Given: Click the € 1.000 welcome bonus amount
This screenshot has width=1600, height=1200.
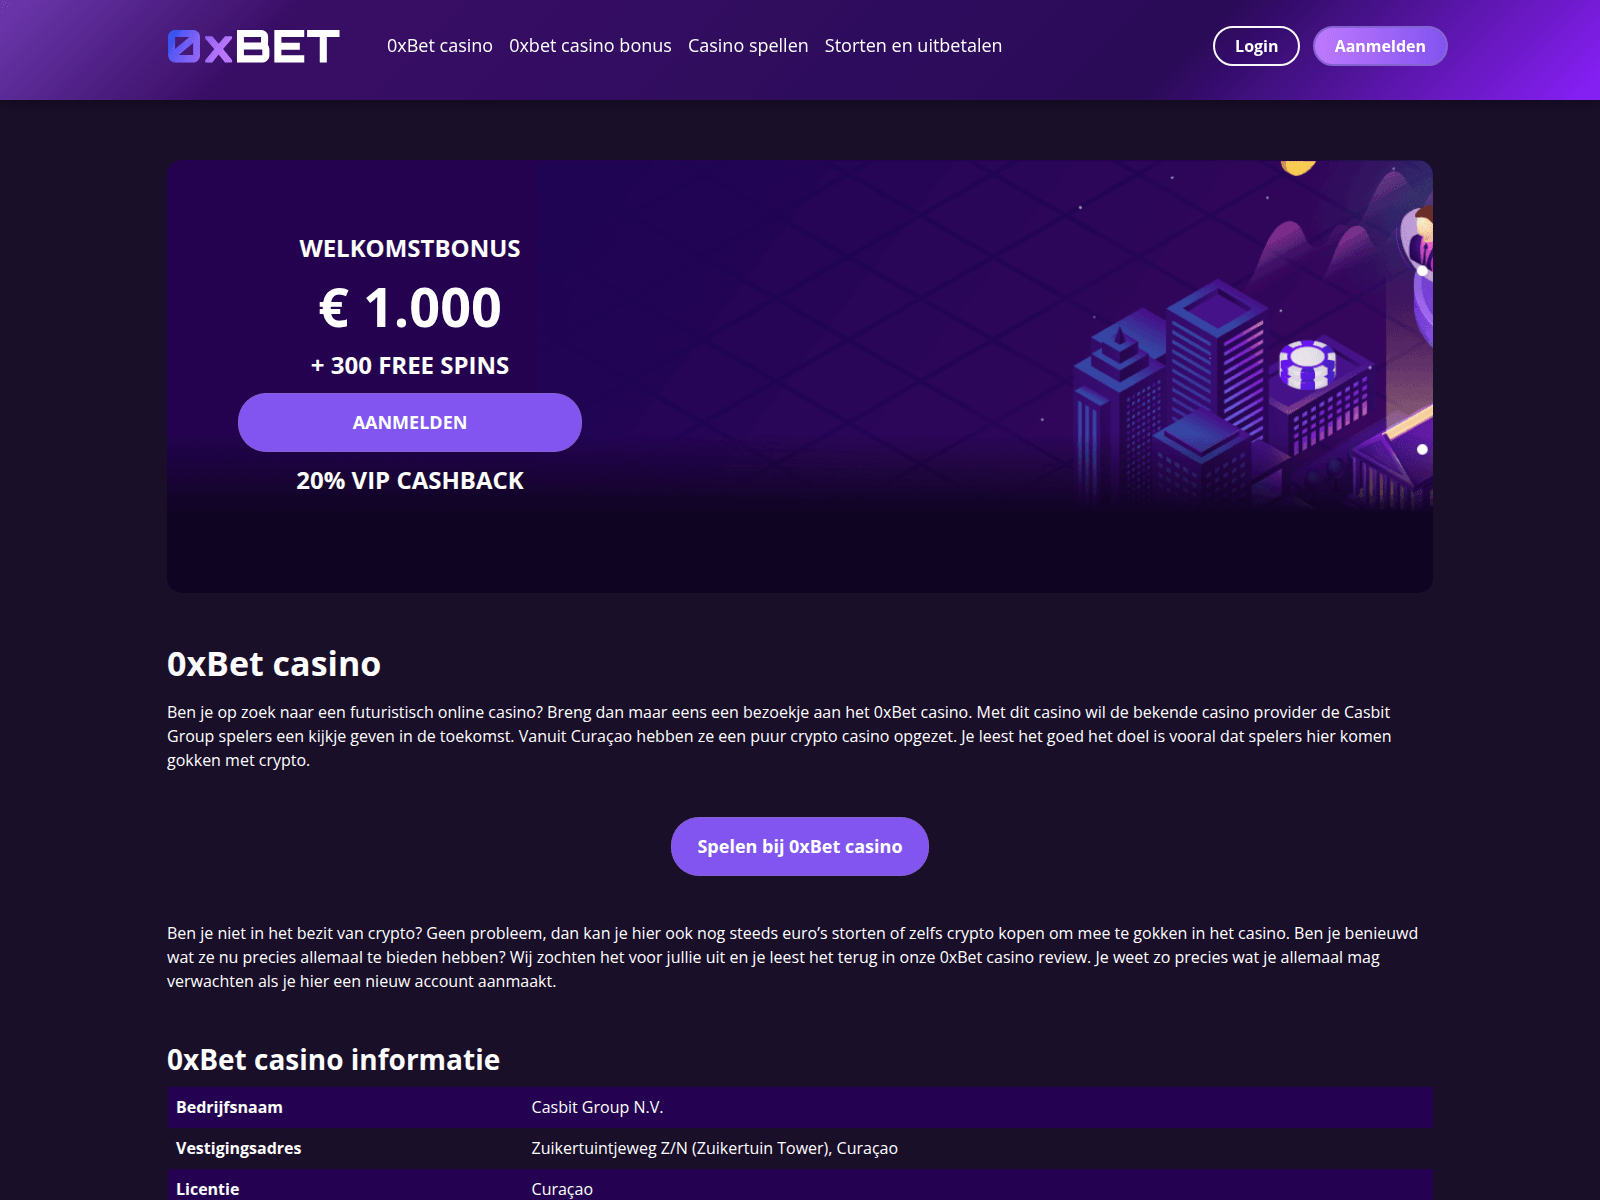Looking at the screenshot, I should 410,307.
